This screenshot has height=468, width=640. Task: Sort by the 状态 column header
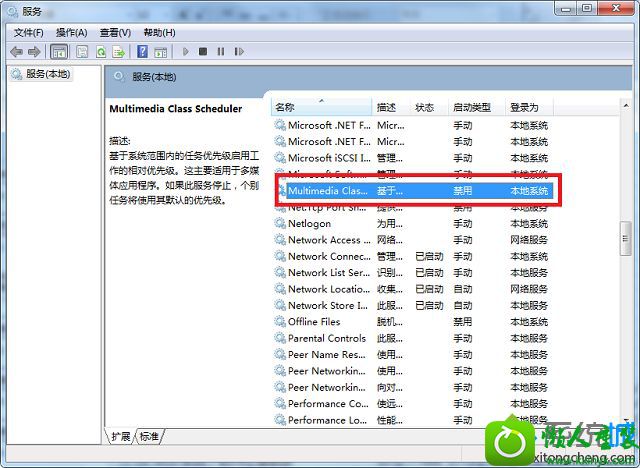pyautogui.click(x=429, y=107)
